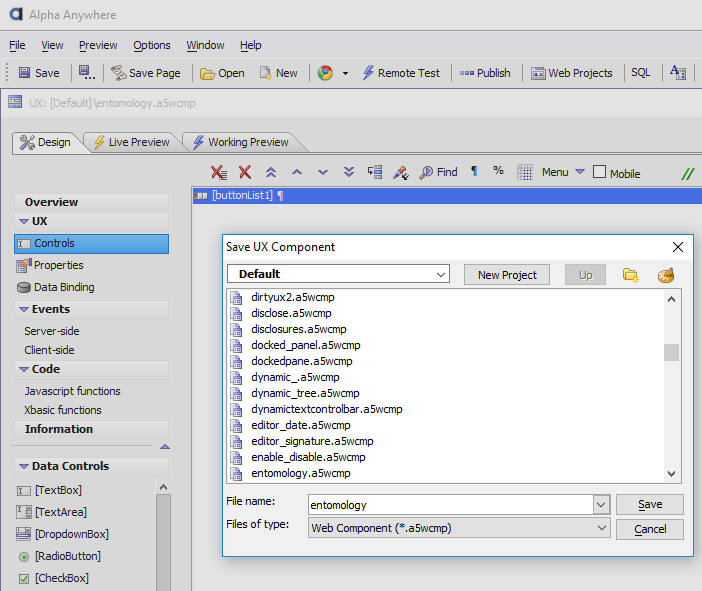Click the New Project button

[x=507, y=275]
